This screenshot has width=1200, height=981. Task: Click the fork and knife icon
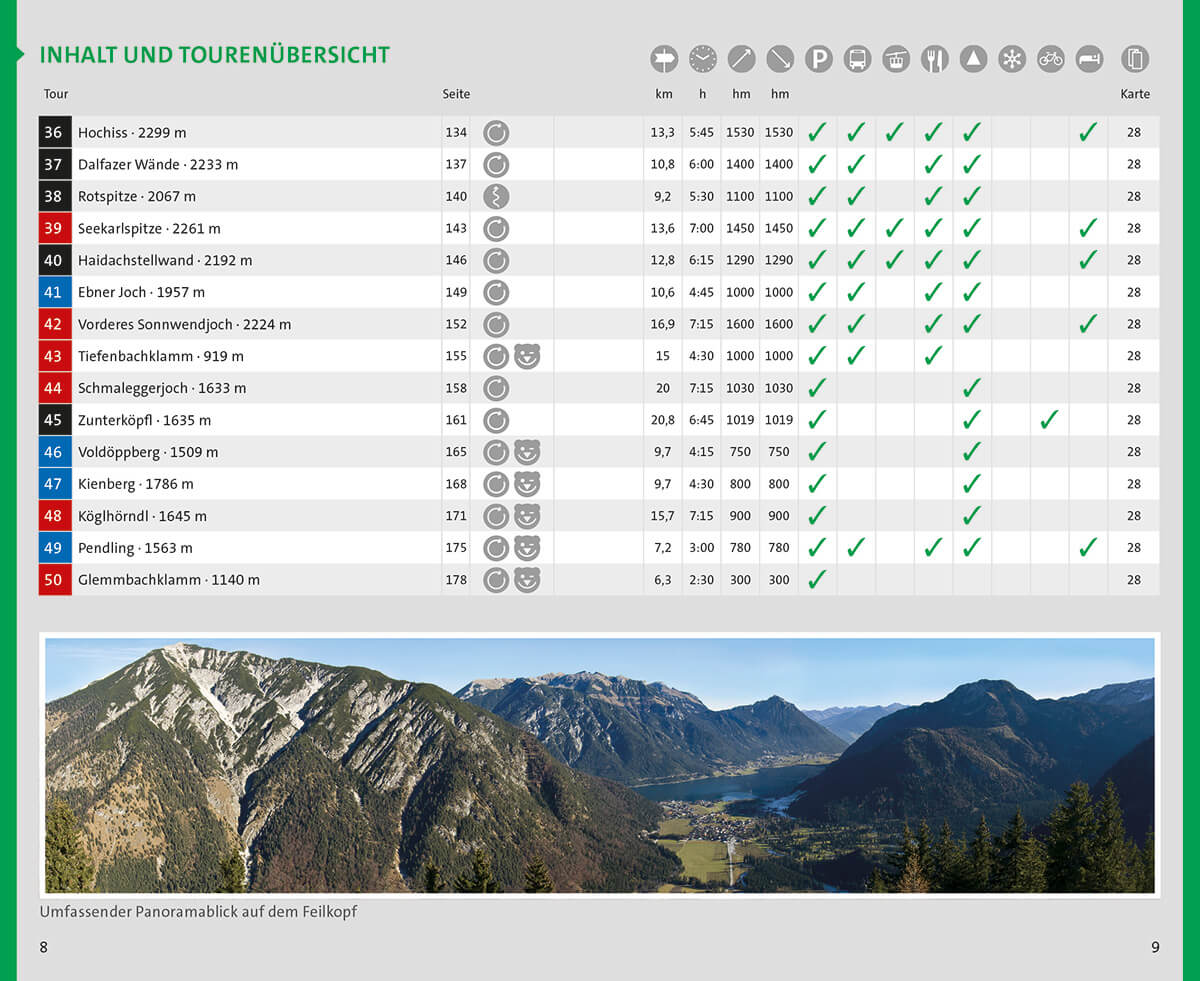(x=935, y=59)
